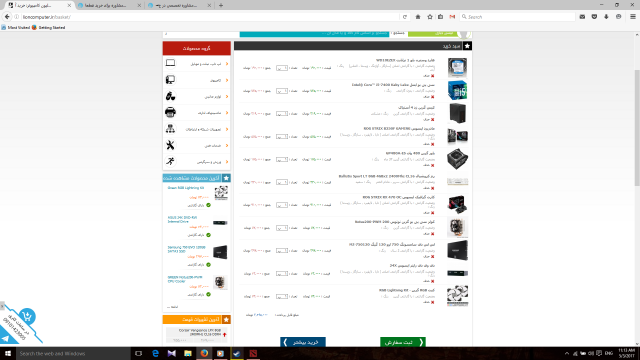Click Firefox reload page icon
Image resolution: width=640 pixels, height=360 pixels.
tap(404, 17)
